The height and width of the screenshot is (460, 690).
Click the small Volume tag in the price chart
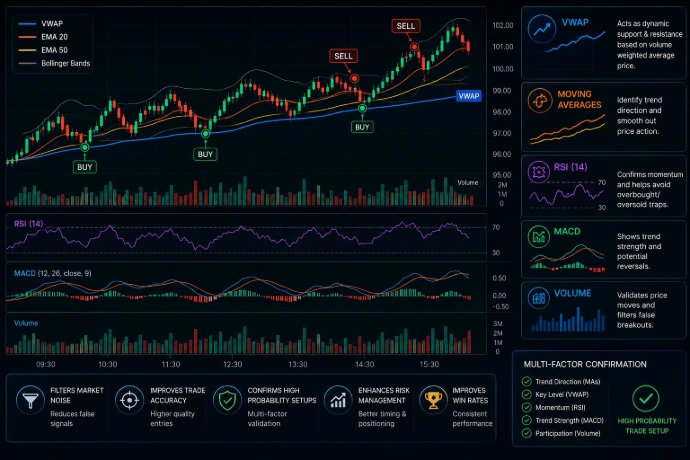point(467,182)
